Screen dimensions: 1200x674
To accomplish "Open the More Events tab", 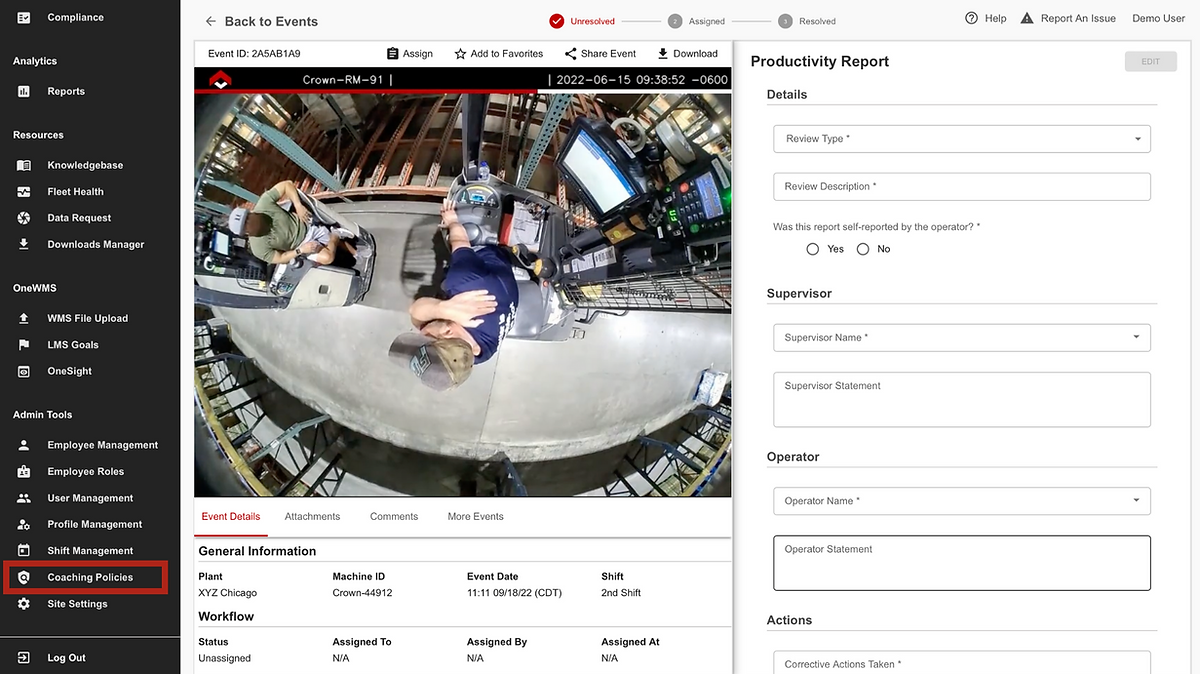I will tap(475, 517).
